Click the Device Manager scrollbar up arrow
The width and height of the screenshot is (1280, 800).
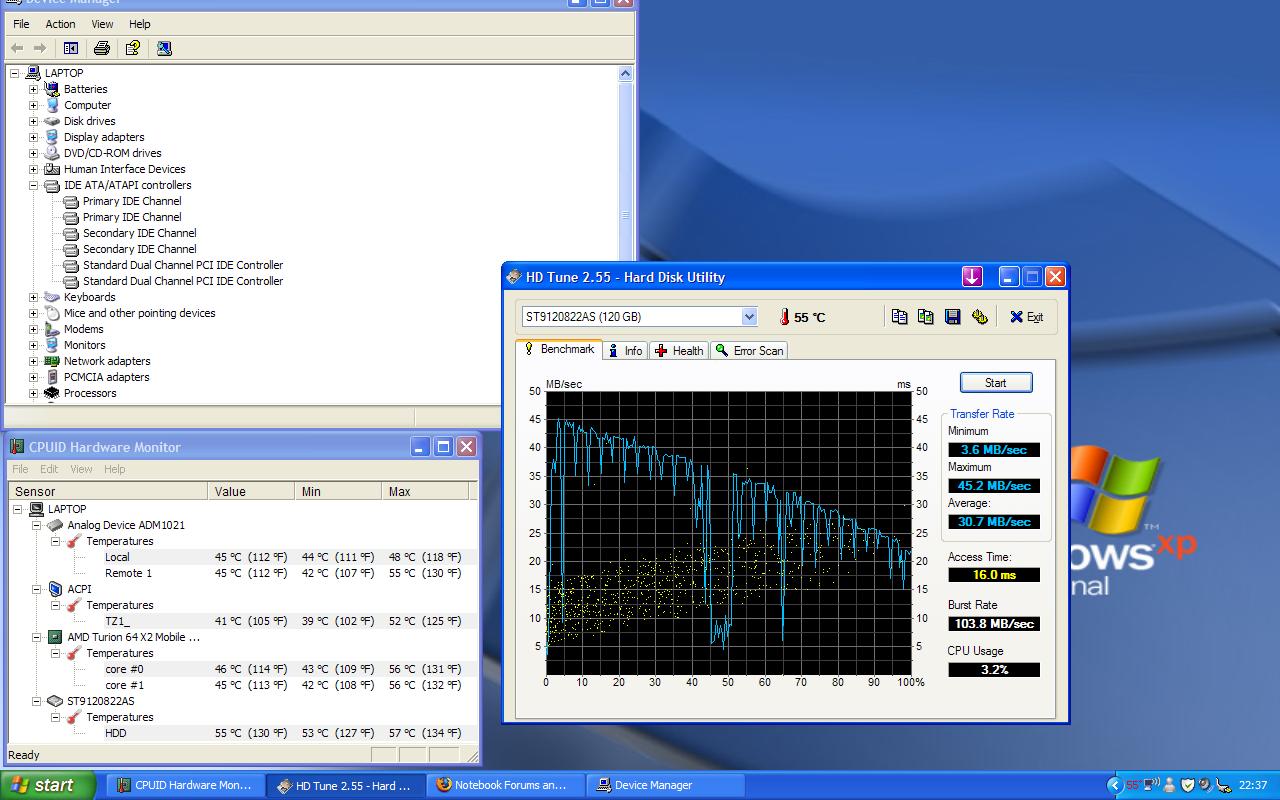(626, 74)
